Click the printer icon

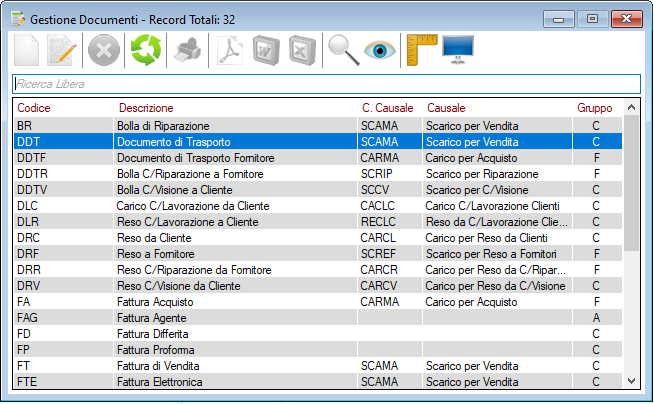pyautogui.click(x=187, y=50)
